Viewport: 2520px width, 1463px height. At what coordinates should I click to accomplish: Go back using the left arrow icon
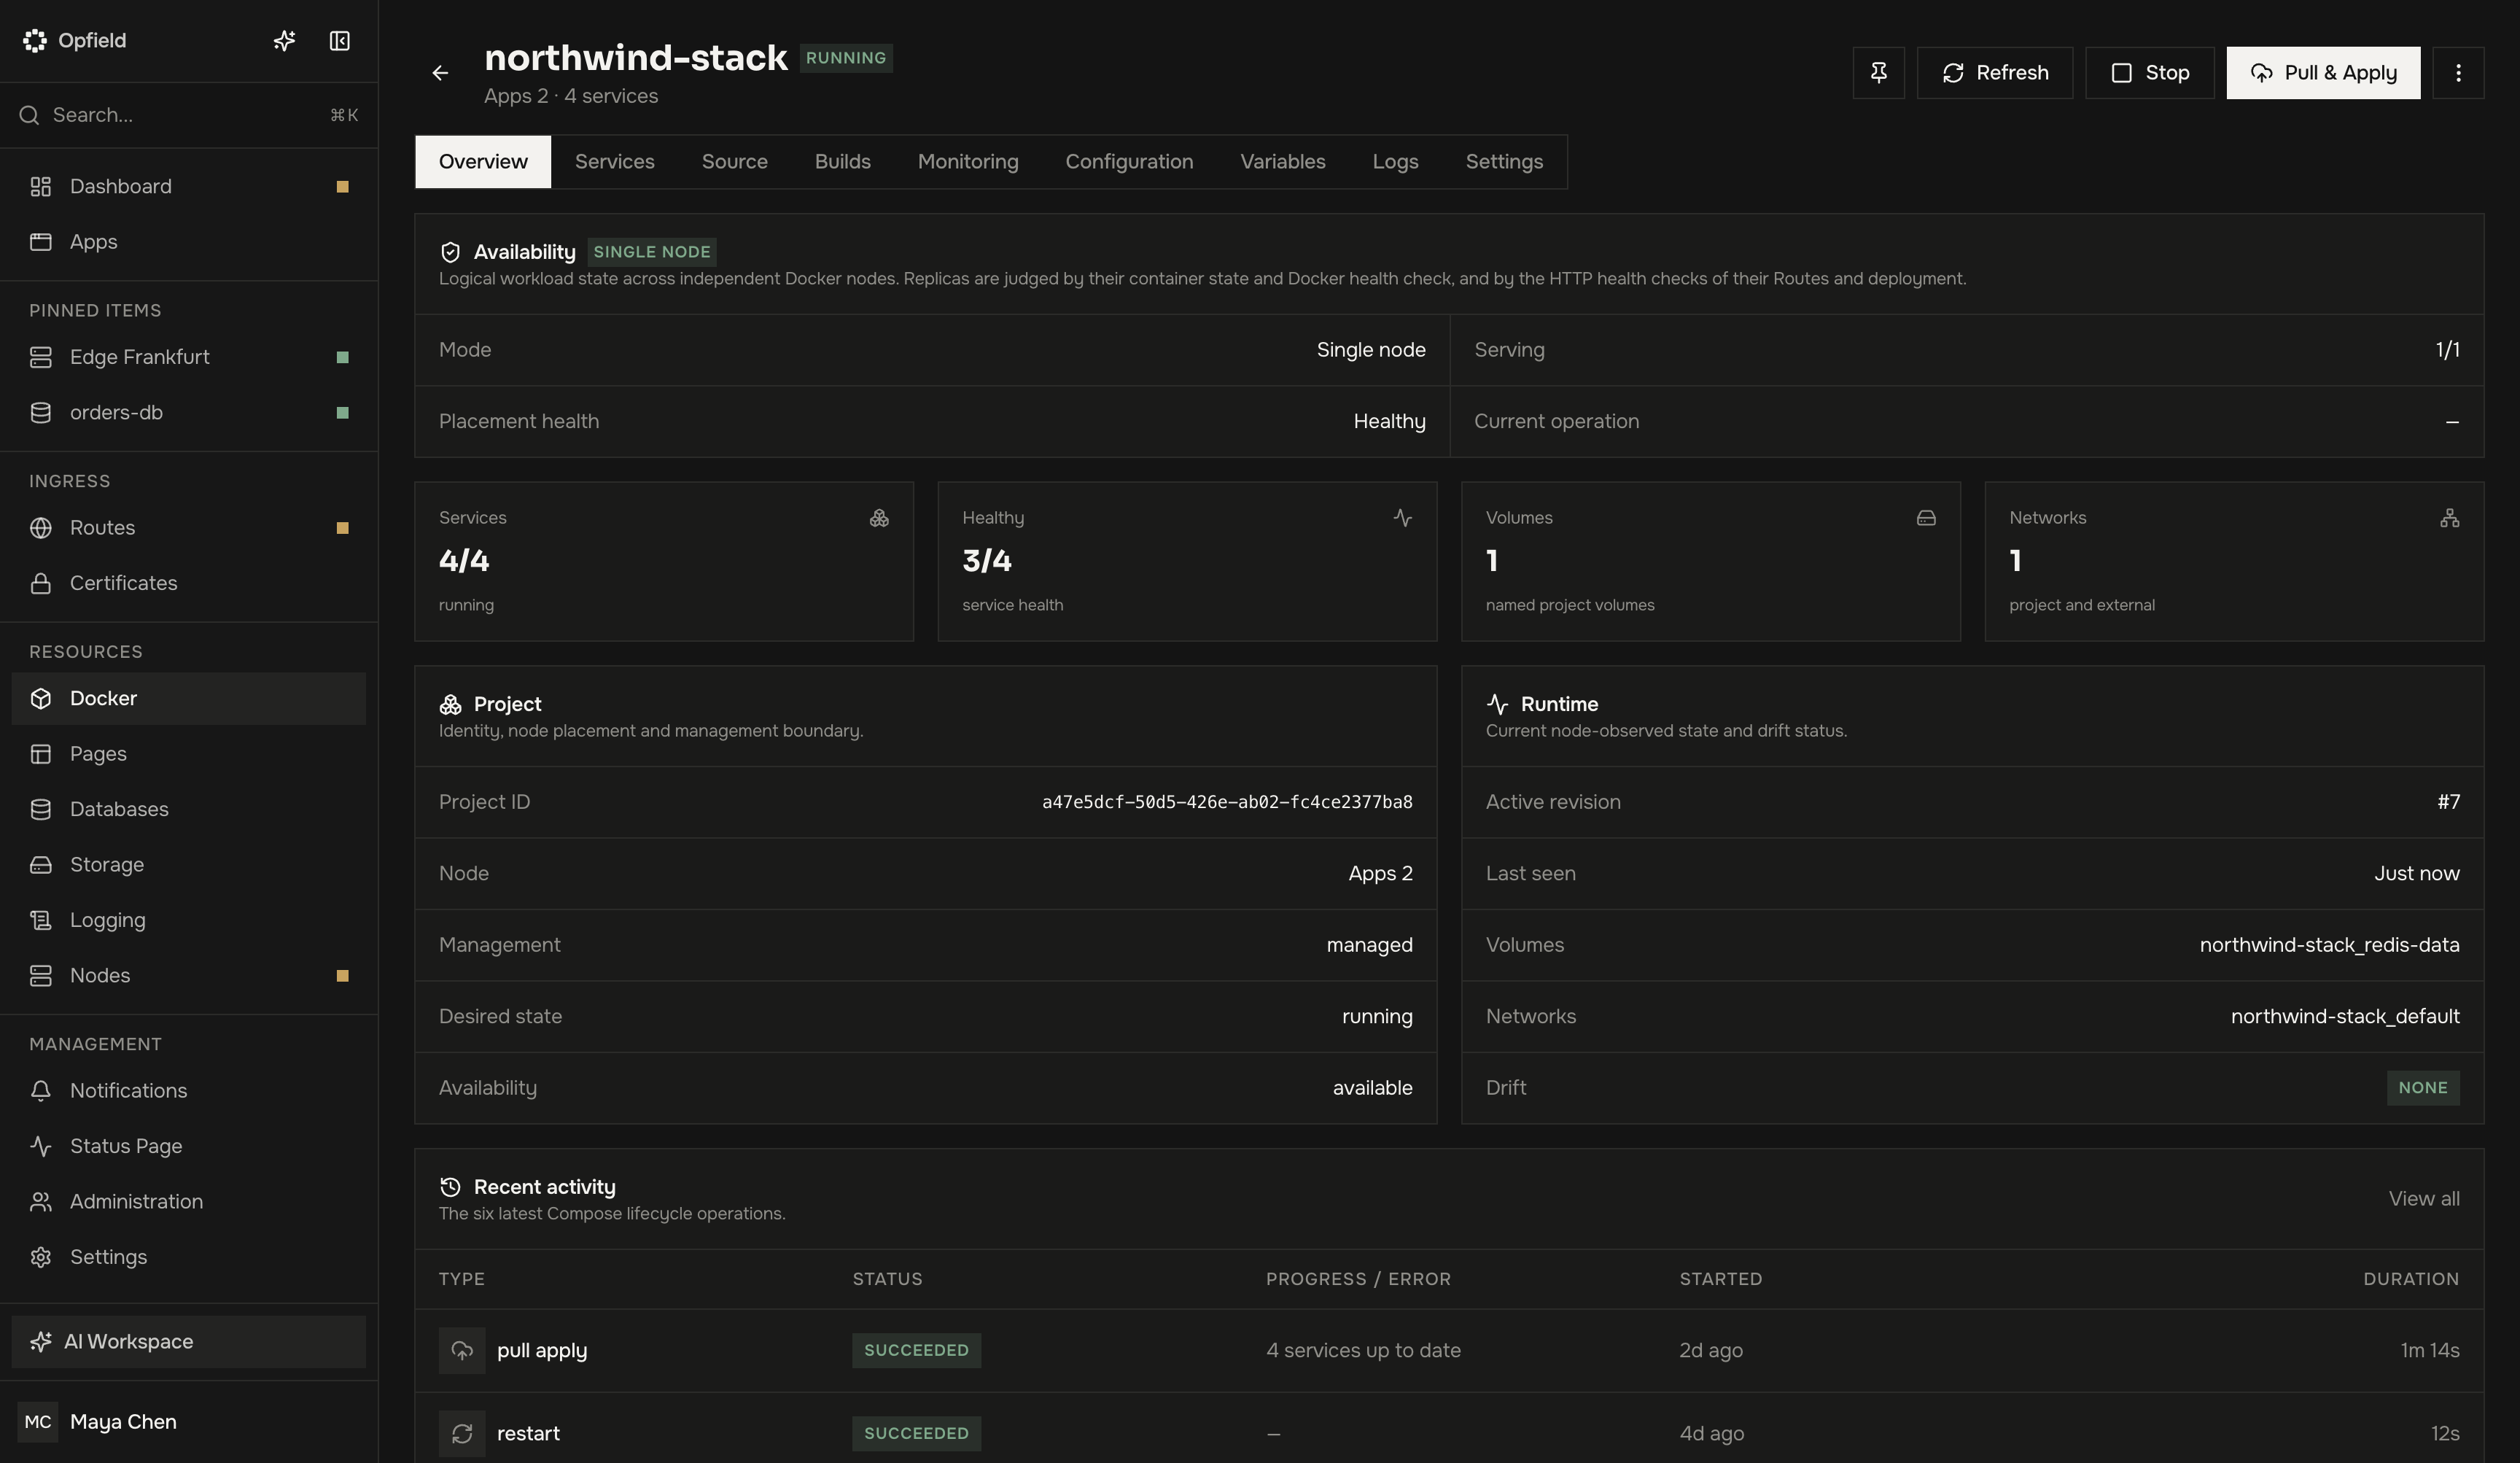[440, 73]
